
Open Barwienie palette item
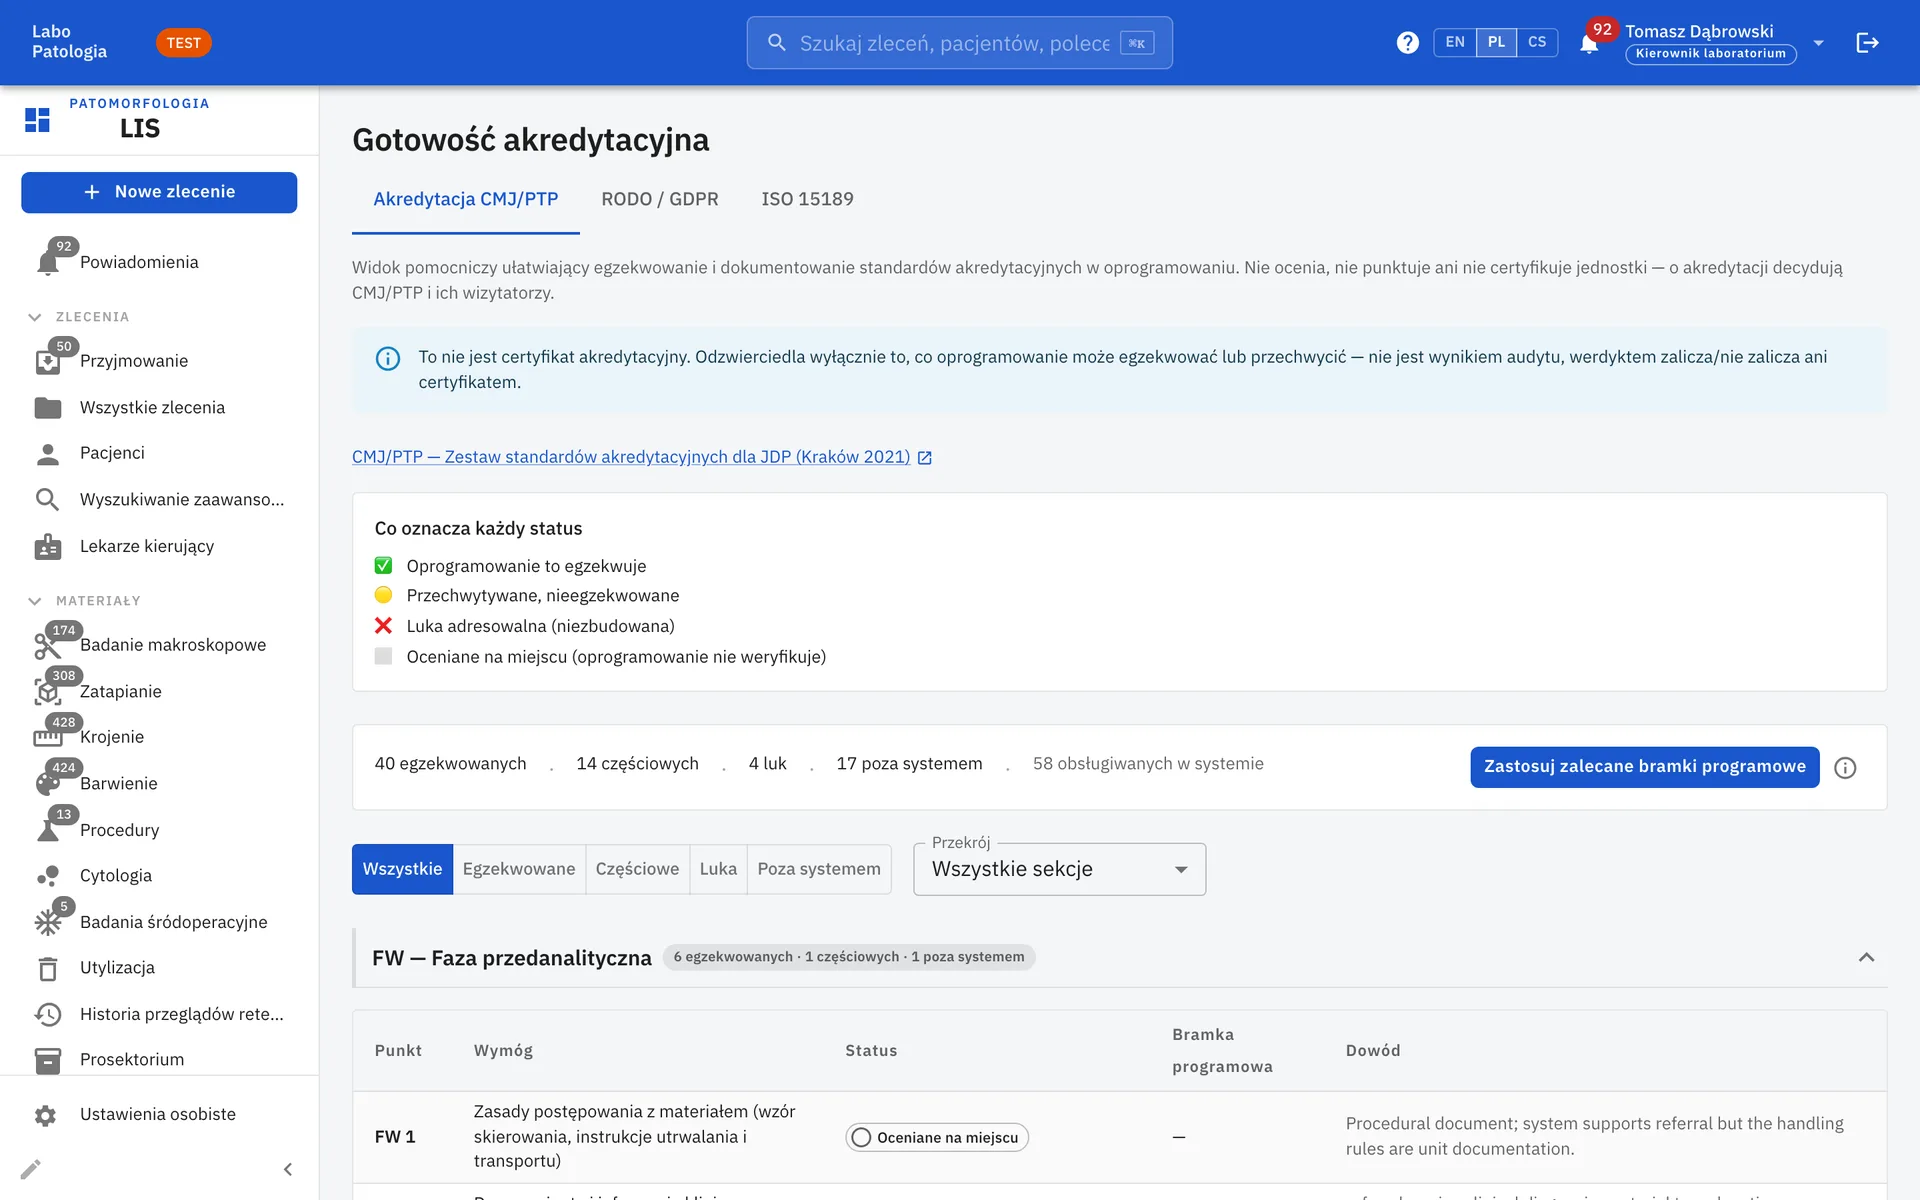coord(160,783)
